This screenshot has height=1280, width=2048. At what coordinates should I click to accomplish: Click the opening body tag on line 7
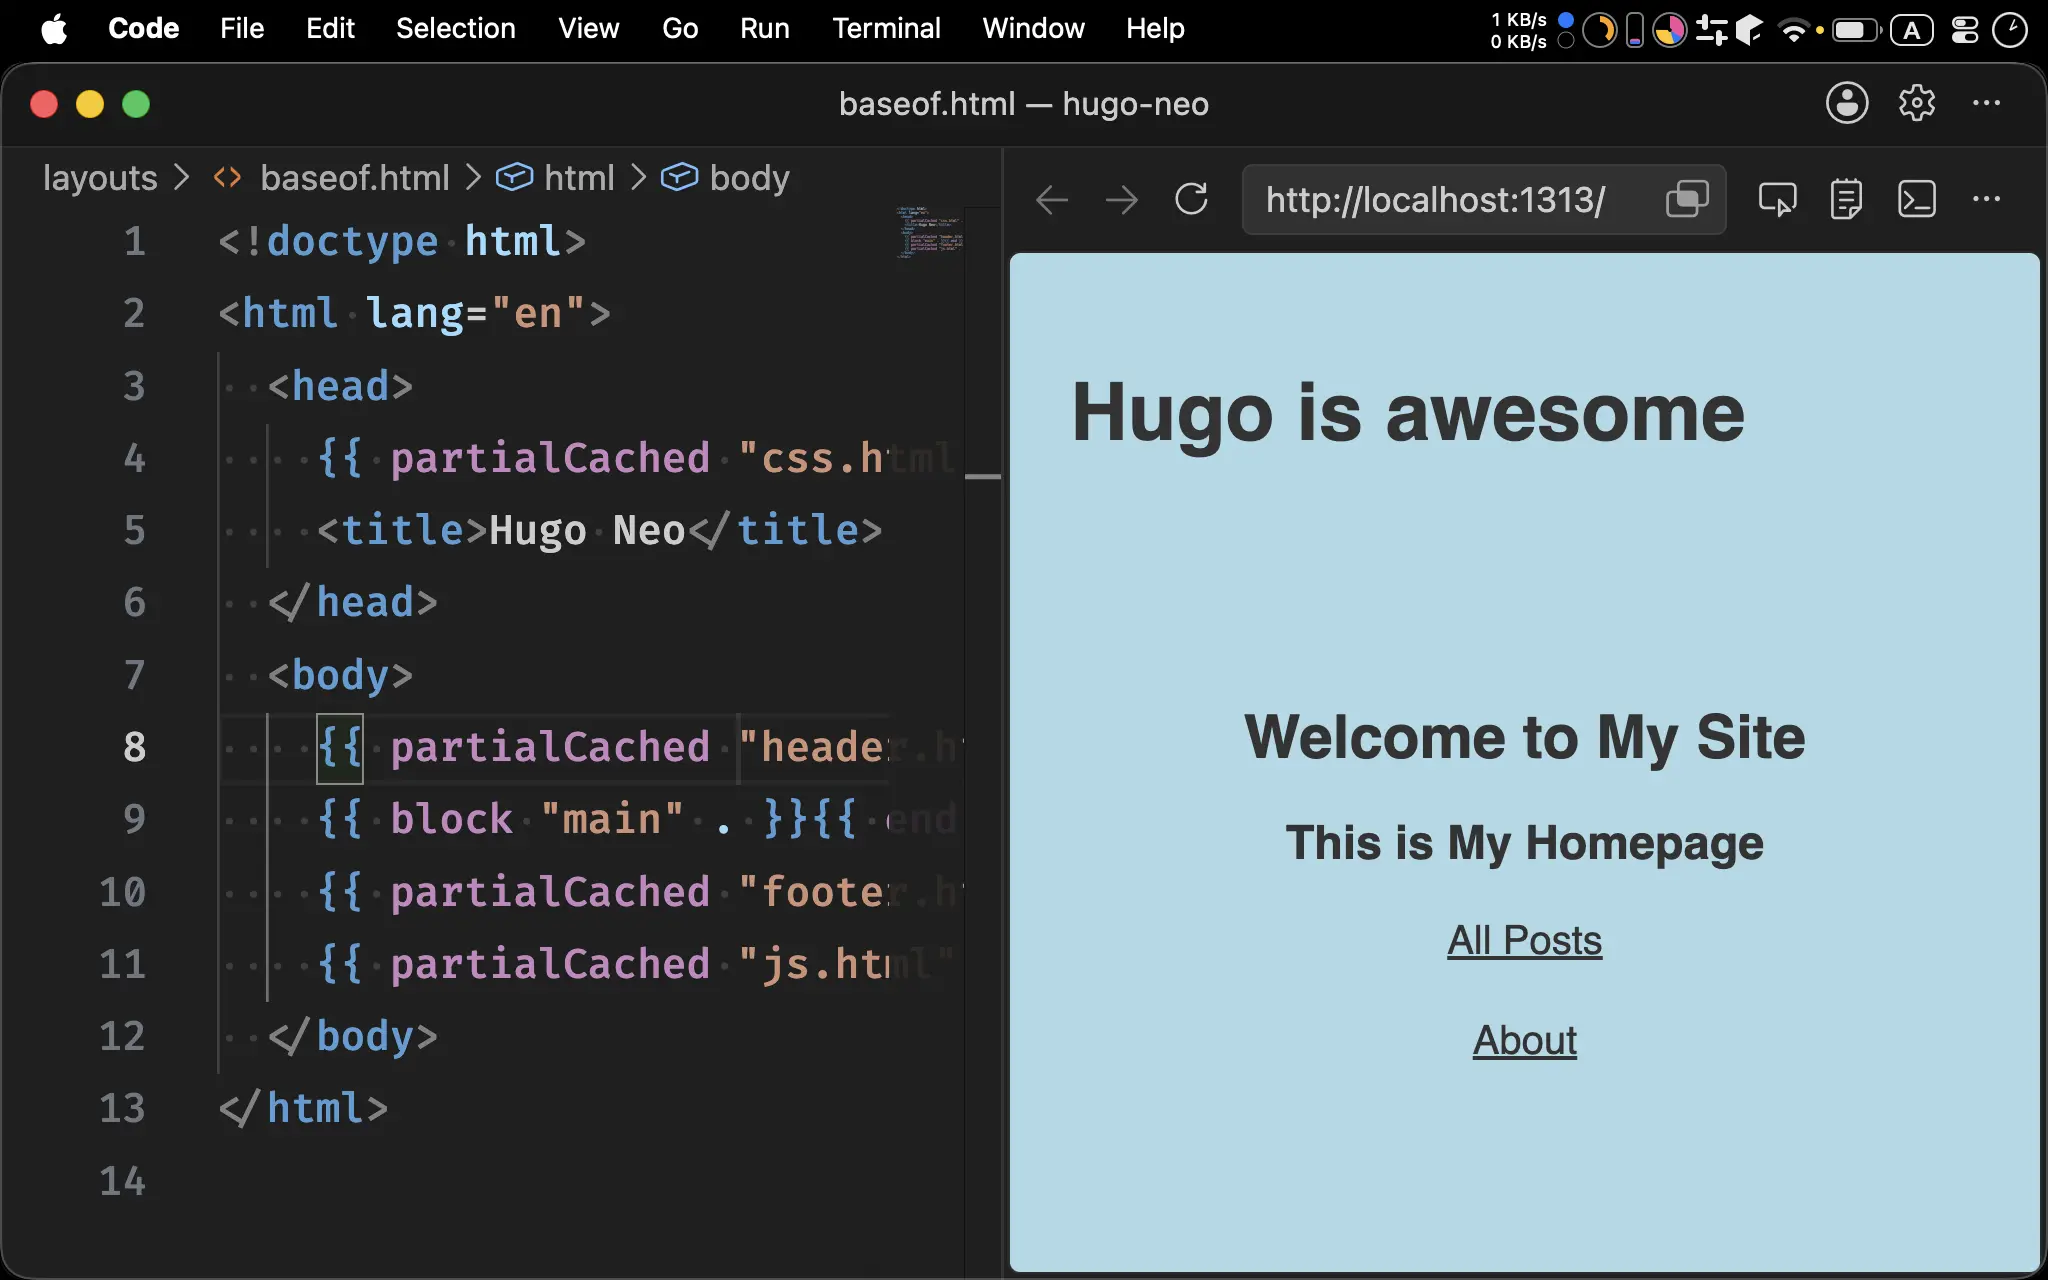coord(340,675)
